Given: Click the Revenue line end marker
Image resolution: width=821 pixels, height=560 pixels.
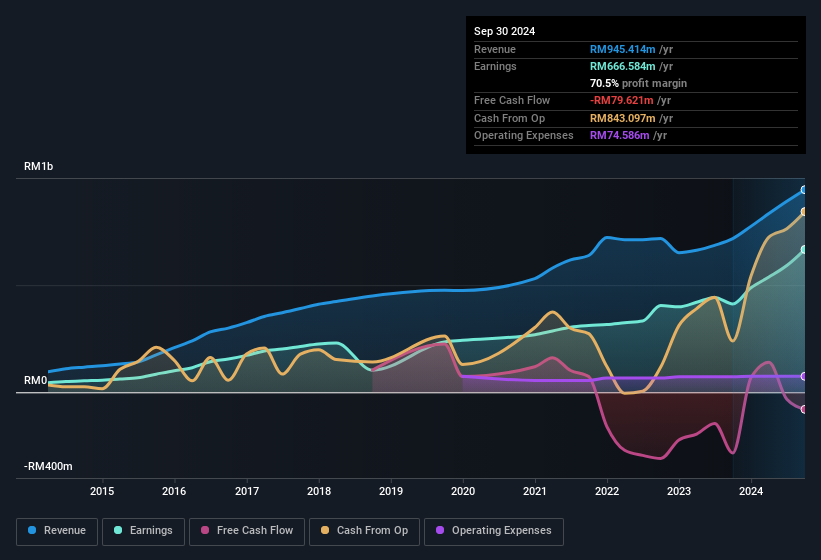Looking at the screenshot, I should (804, 189).
